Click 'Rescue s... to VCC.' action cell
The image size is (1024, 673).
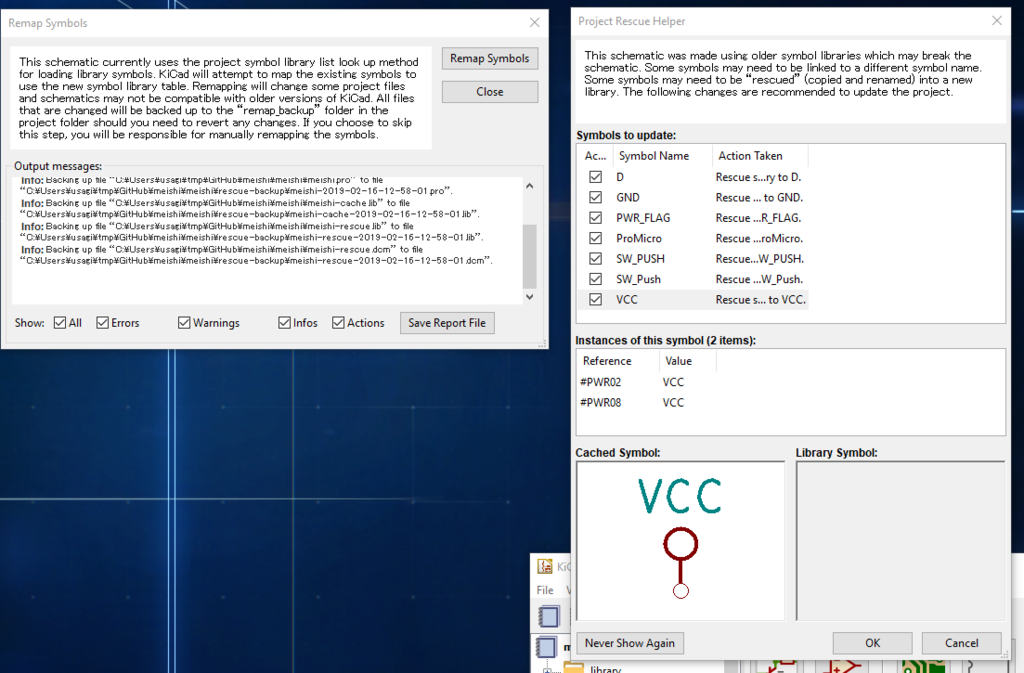(x=761, y=300)
